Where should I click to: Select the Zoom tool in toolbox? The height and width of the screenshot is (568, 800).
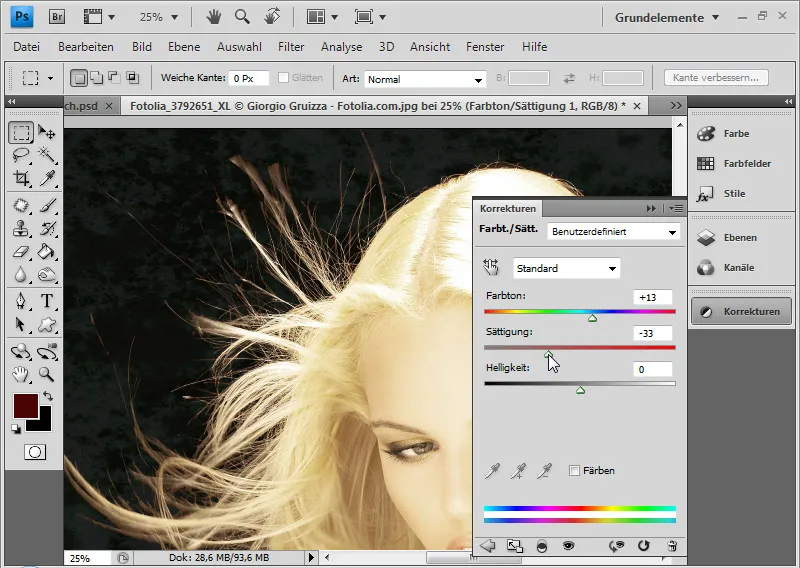47,375
